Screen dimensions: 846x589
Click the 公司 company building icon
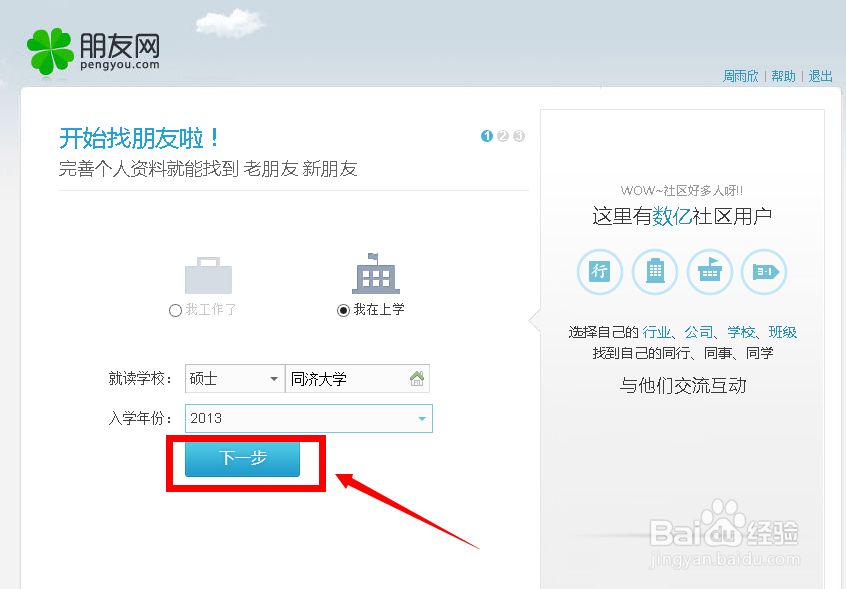(x=655, y=272)
